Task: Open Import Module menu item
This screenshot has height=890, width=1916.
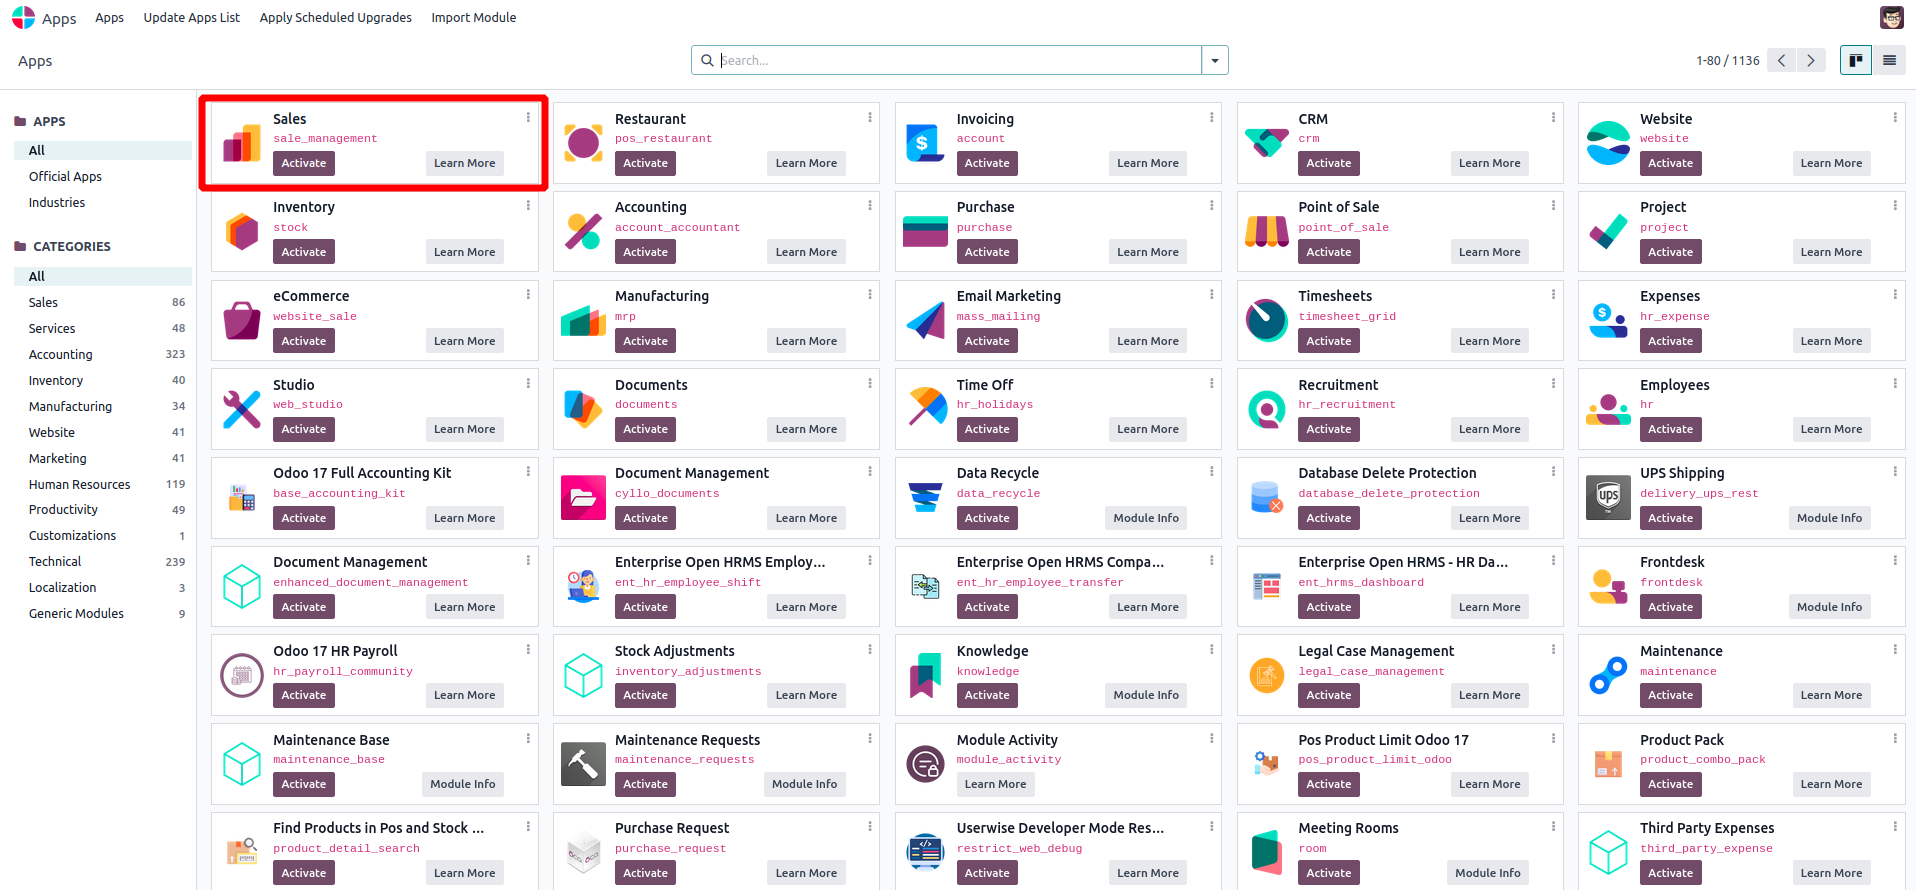Action: [473, 18]
